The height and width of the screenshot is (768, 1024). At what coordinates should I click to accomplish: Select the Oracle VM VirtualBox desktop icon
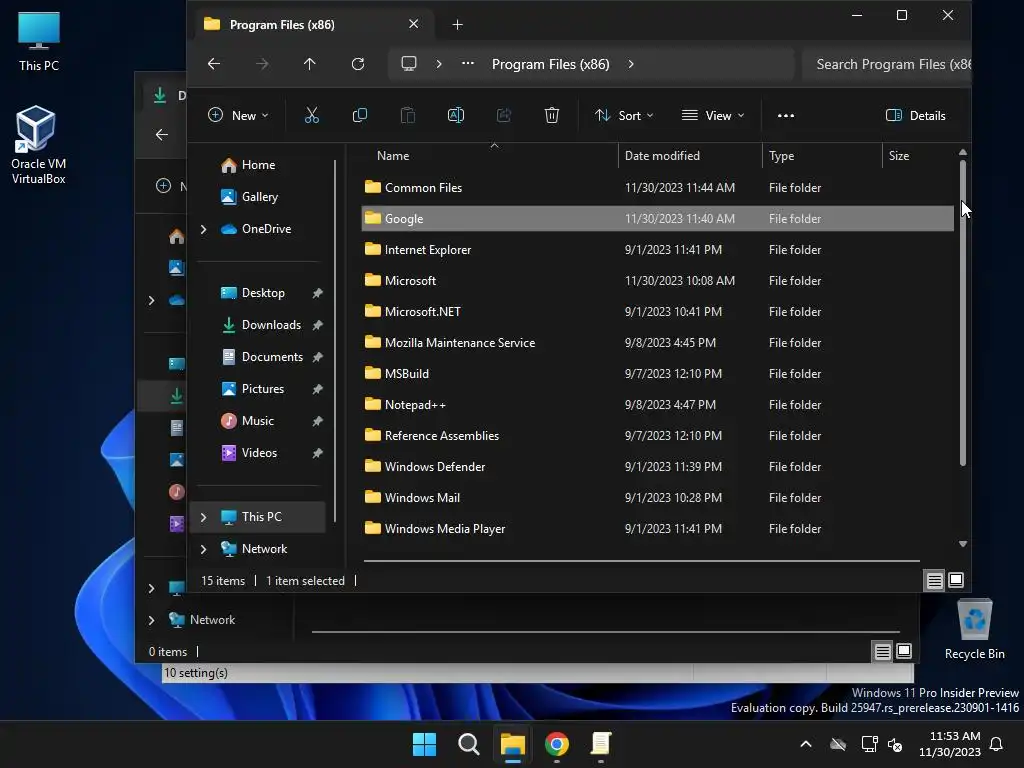click(x=38, y=145)
